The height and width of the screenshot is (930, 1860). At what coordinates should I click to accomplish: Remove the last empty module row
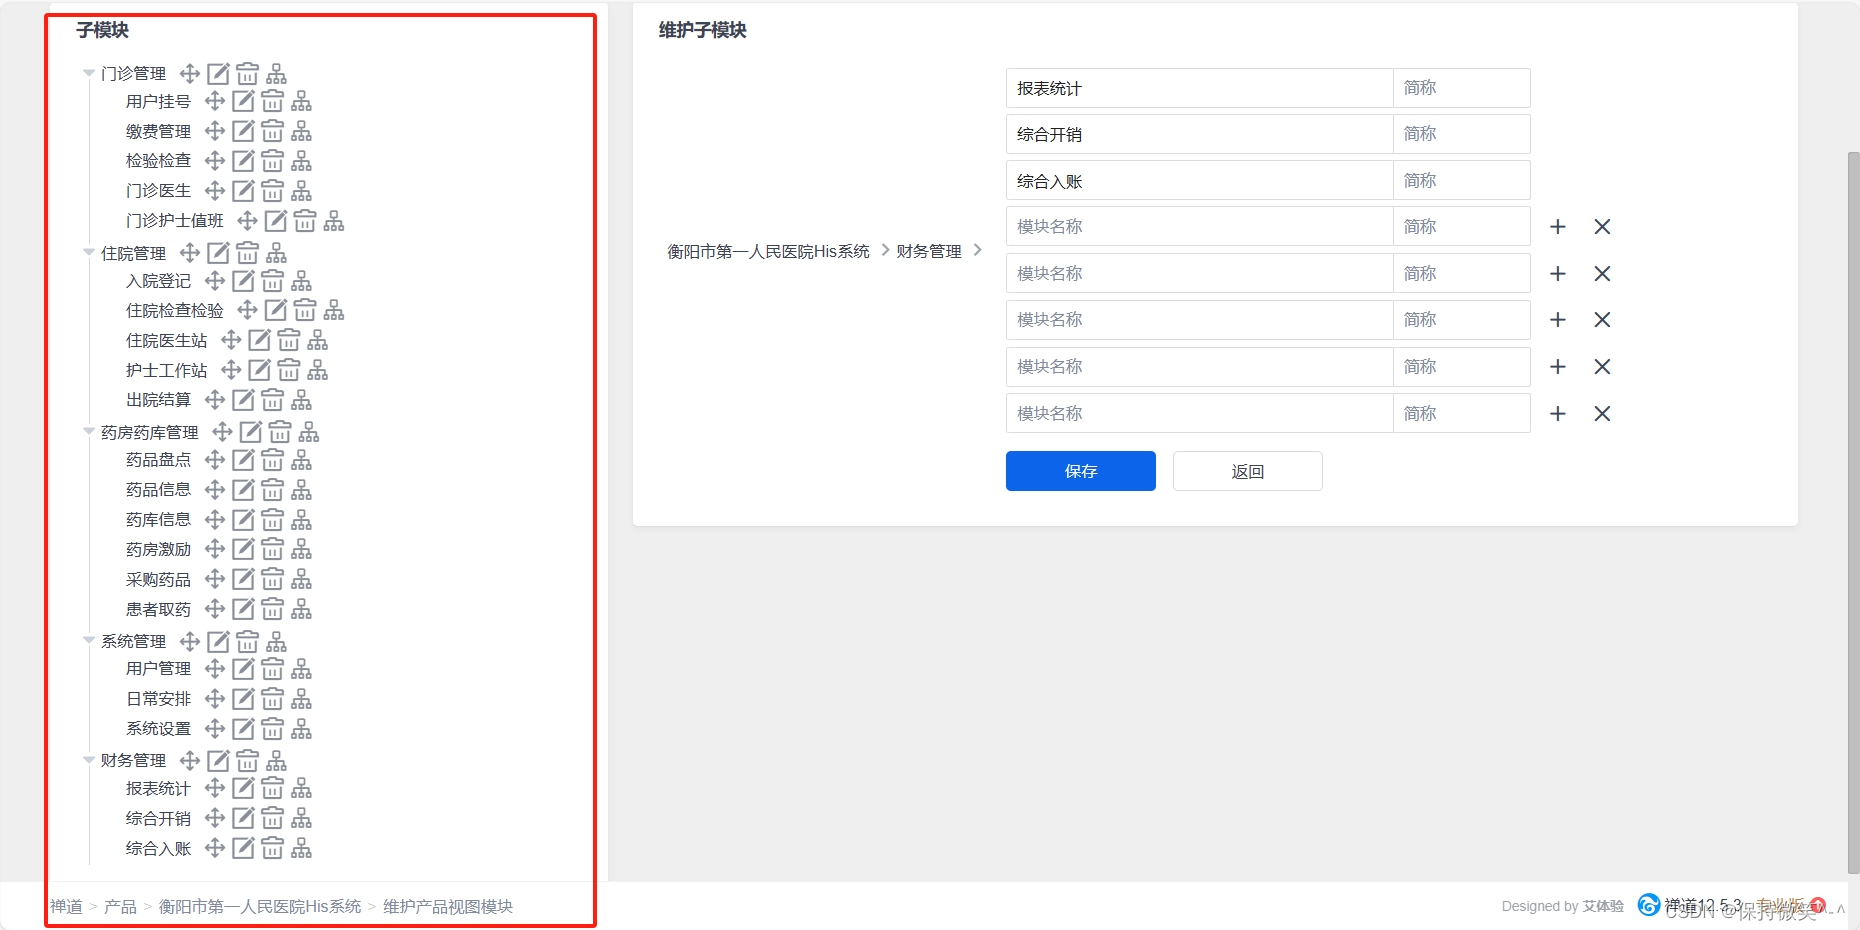1602,414
